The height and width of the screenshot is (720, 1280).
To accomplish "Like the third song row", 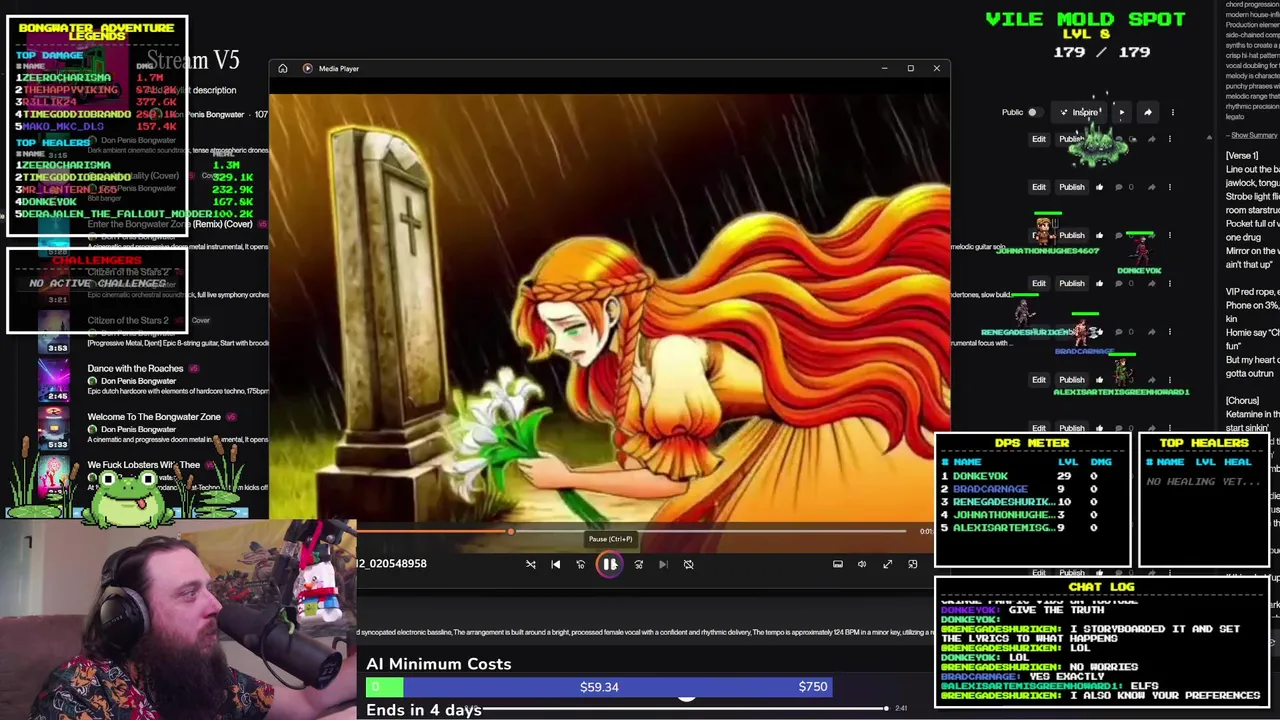I will [1099, 235].
